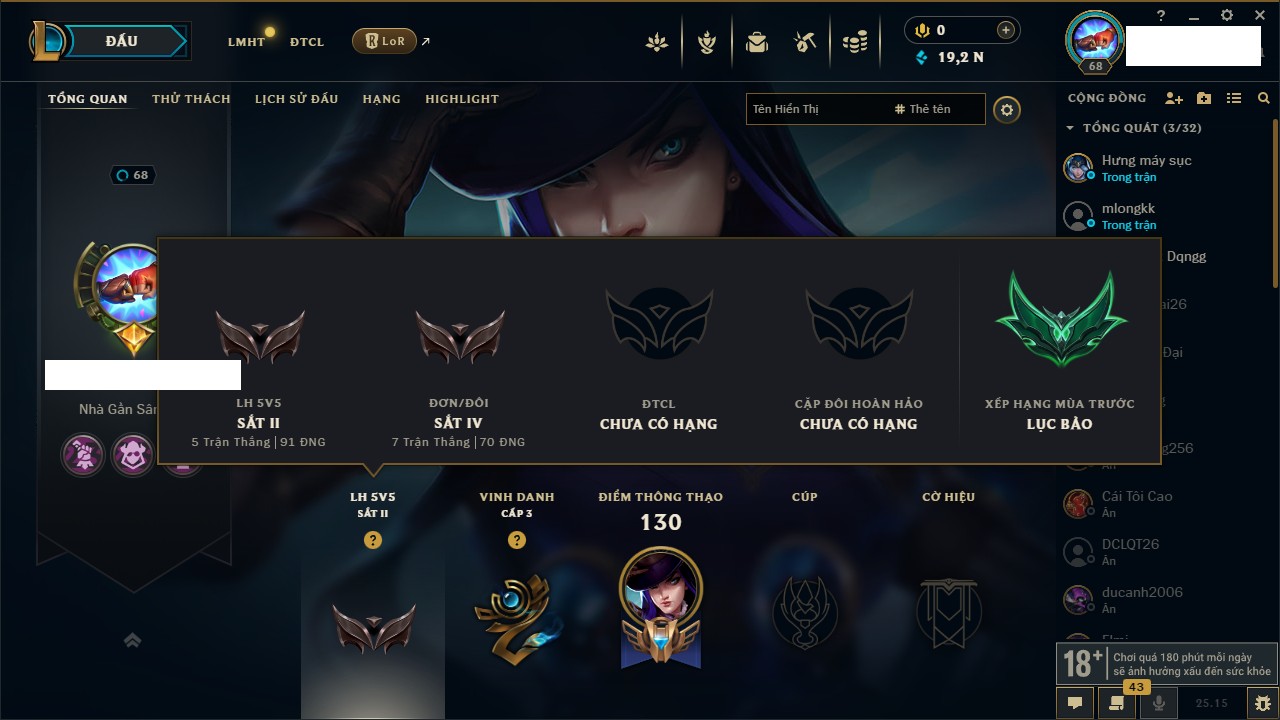Screen dimensions: 1280x720
Task: Click the ĐẤU play button
Action: pos(120,41)
